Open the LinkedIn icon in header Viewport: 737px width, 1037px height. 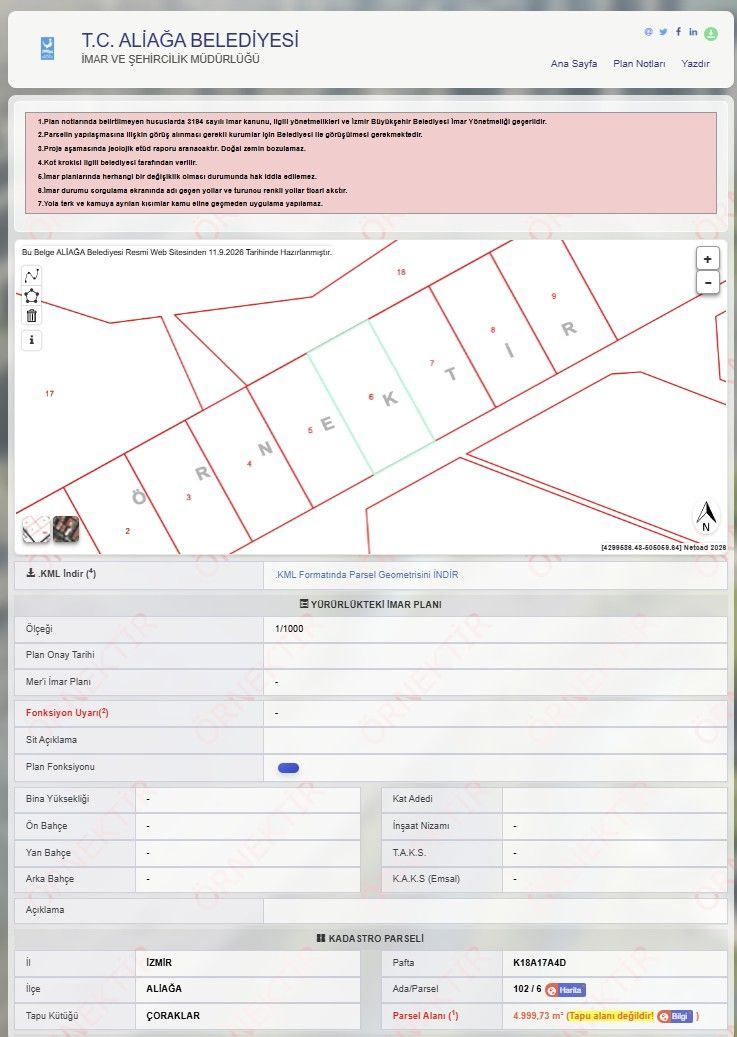pos(693,32)
